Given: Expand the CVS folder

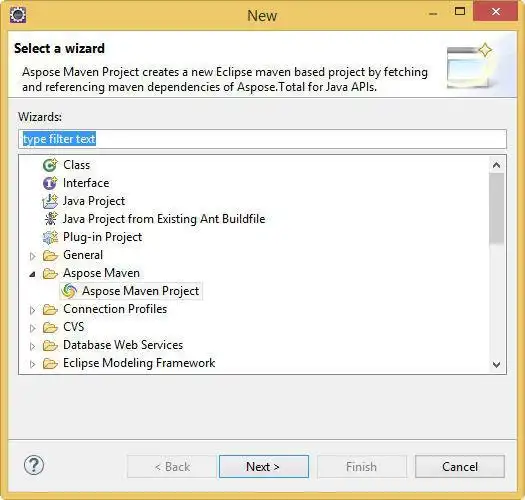Looking at the screenshot, I should [32, 328].
